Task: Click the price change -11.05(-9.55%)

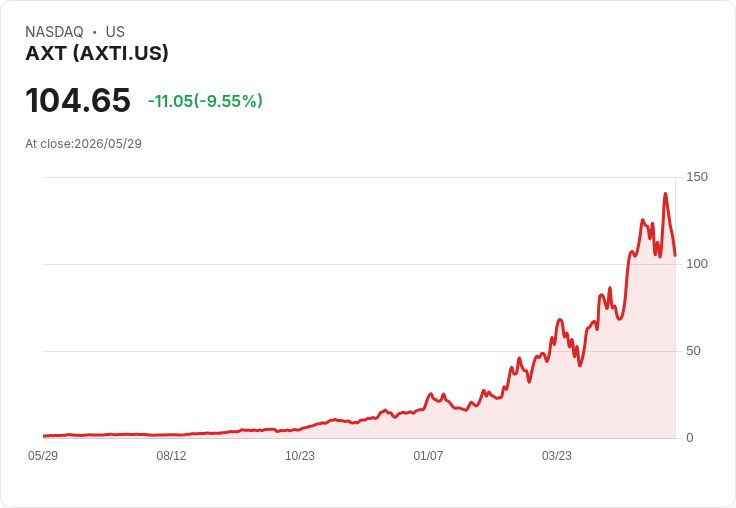Action: point(205,101)
